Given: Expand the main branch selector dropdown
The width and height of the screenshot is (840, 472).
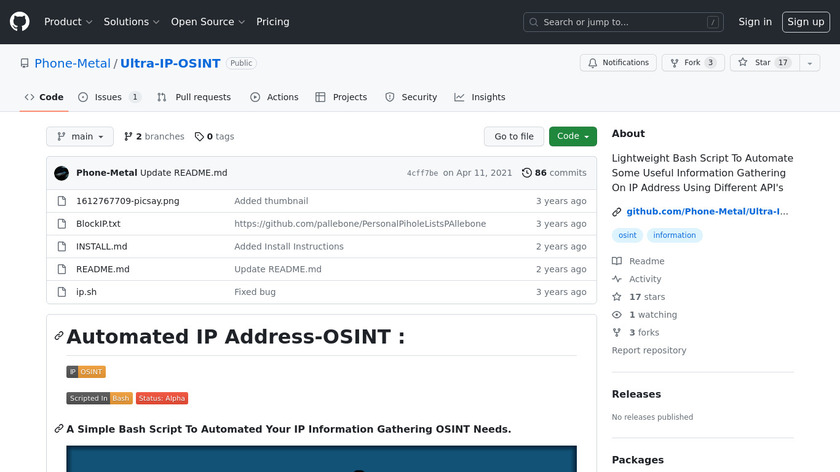Looking at the screenshot, I should [x=80, y=137].
